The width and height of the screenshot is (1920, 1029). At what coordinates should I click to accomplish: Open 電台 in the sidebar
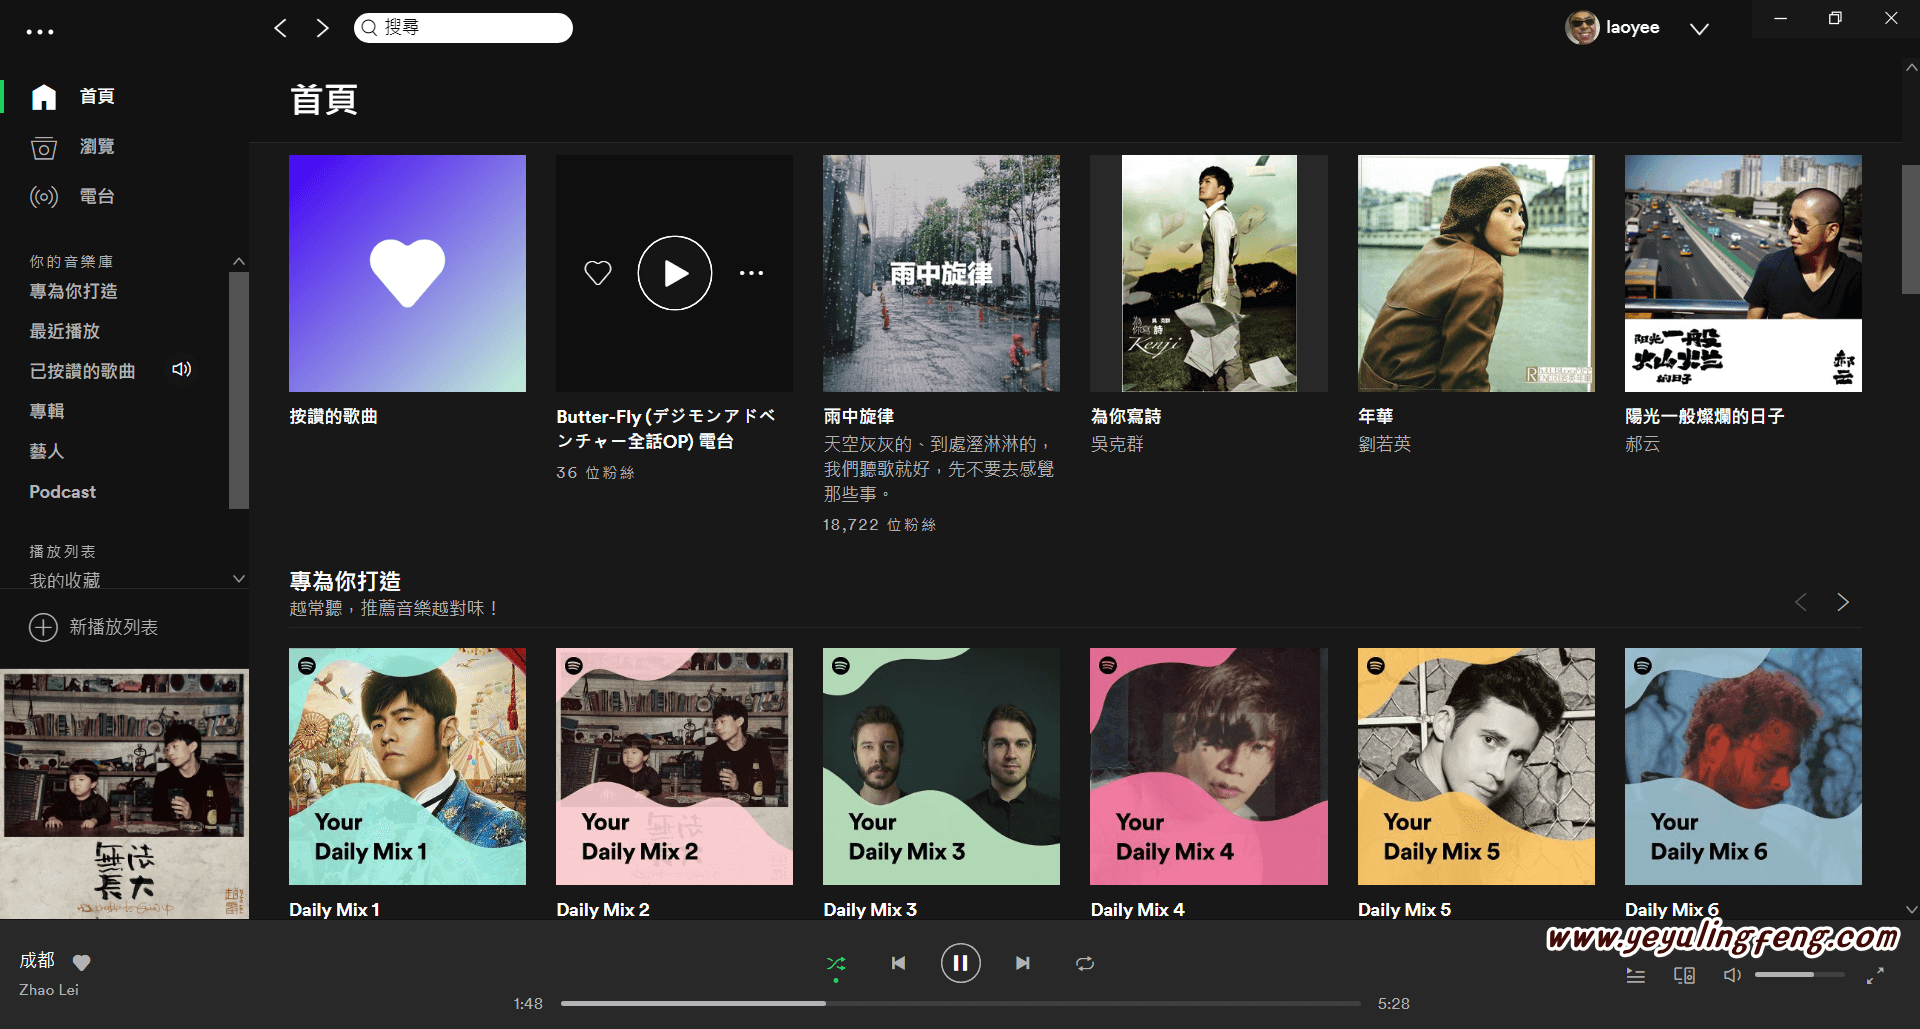pos(97,196)
